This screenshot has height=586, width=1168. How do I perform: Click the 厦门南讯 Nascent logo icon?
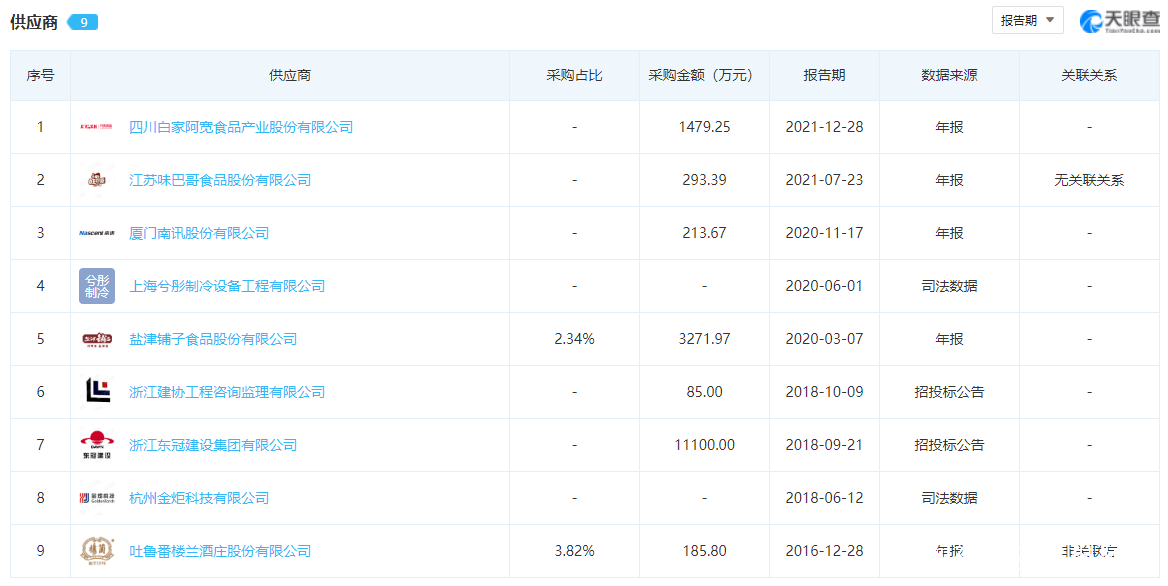point(97,233)
